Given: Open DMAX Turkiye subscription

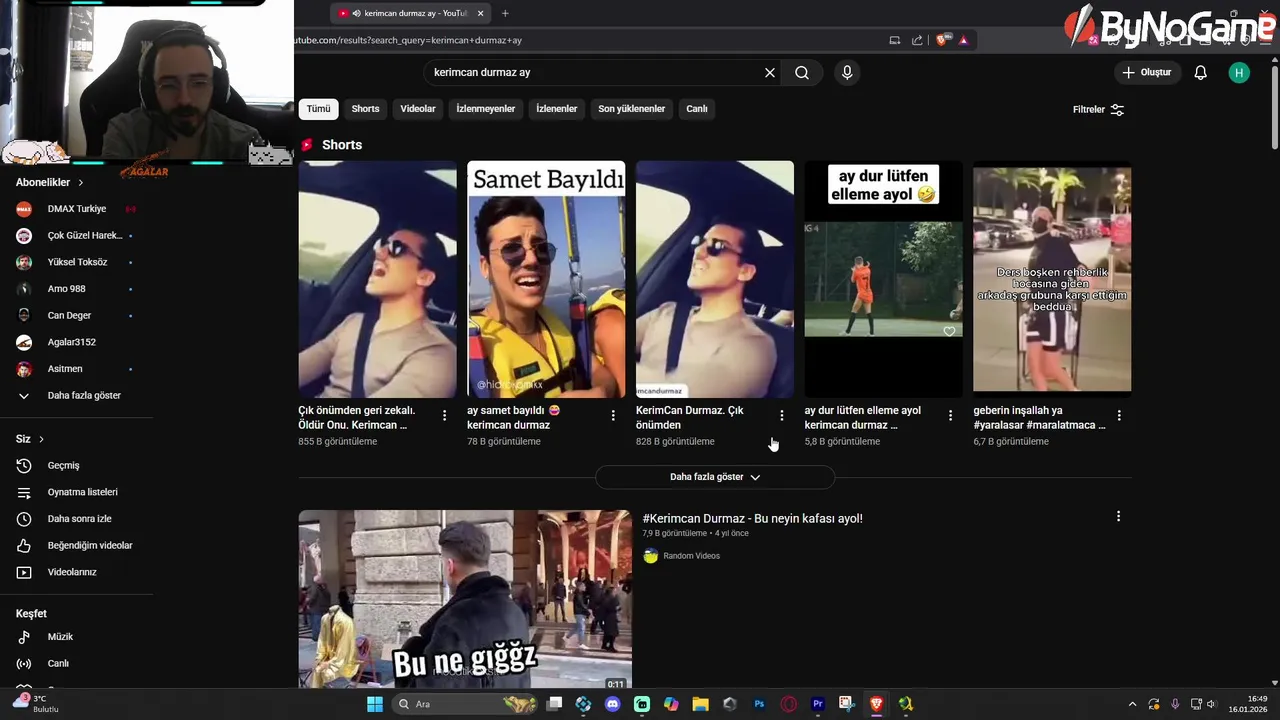Looking at the screenshot, I should (x=77, y=209).
